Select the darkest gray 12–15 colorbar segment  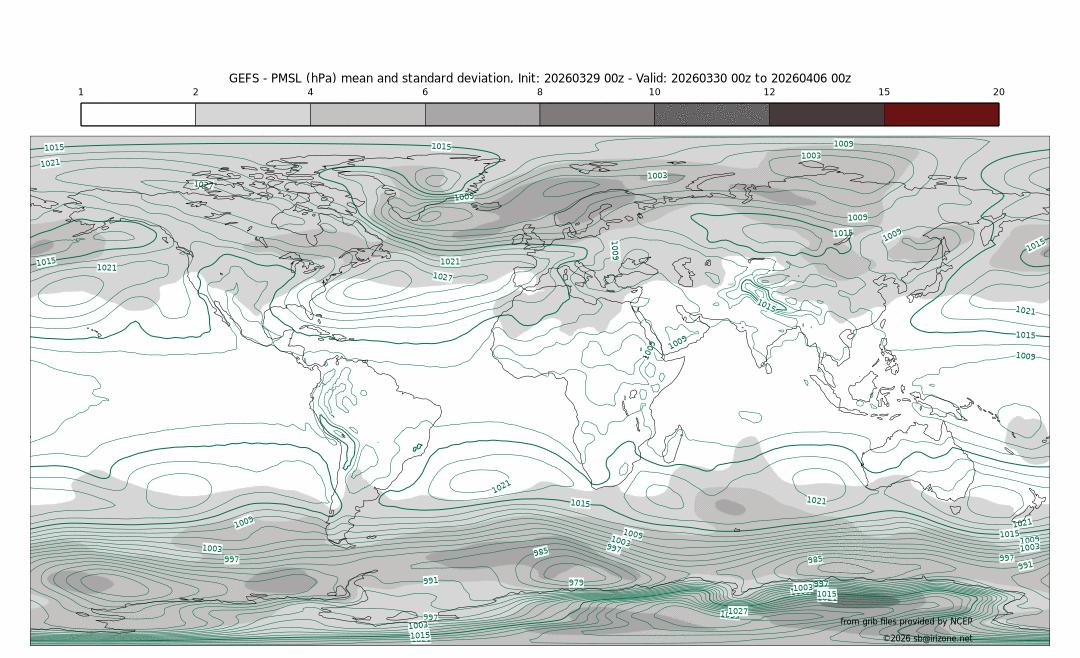tap(826, 114)
